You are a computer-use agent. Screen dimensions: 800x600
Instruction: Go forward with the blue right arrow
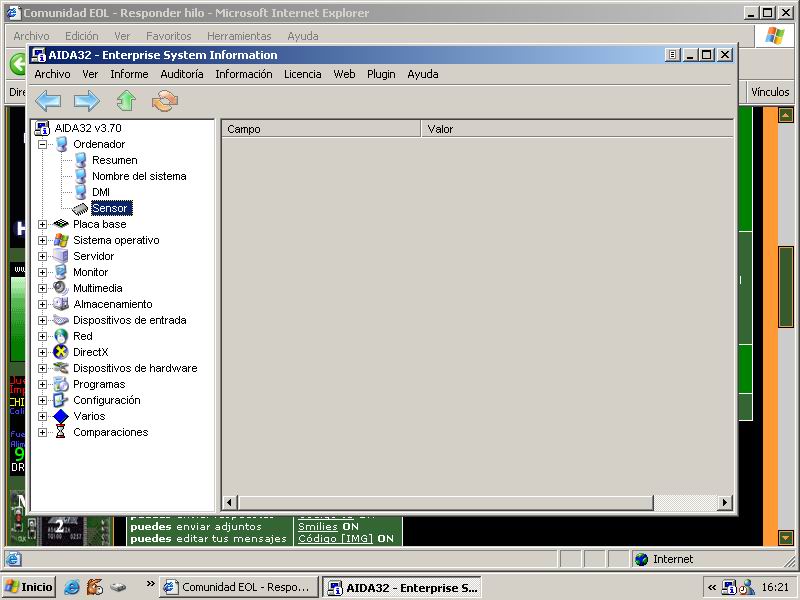click(87, 101)
